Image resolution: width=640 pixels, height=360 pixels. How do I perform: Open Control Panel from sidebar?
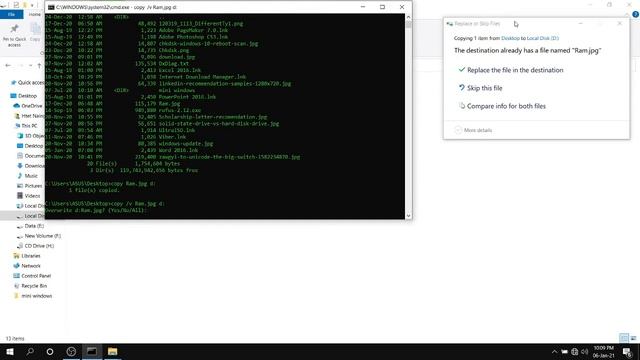pos(32,276)
